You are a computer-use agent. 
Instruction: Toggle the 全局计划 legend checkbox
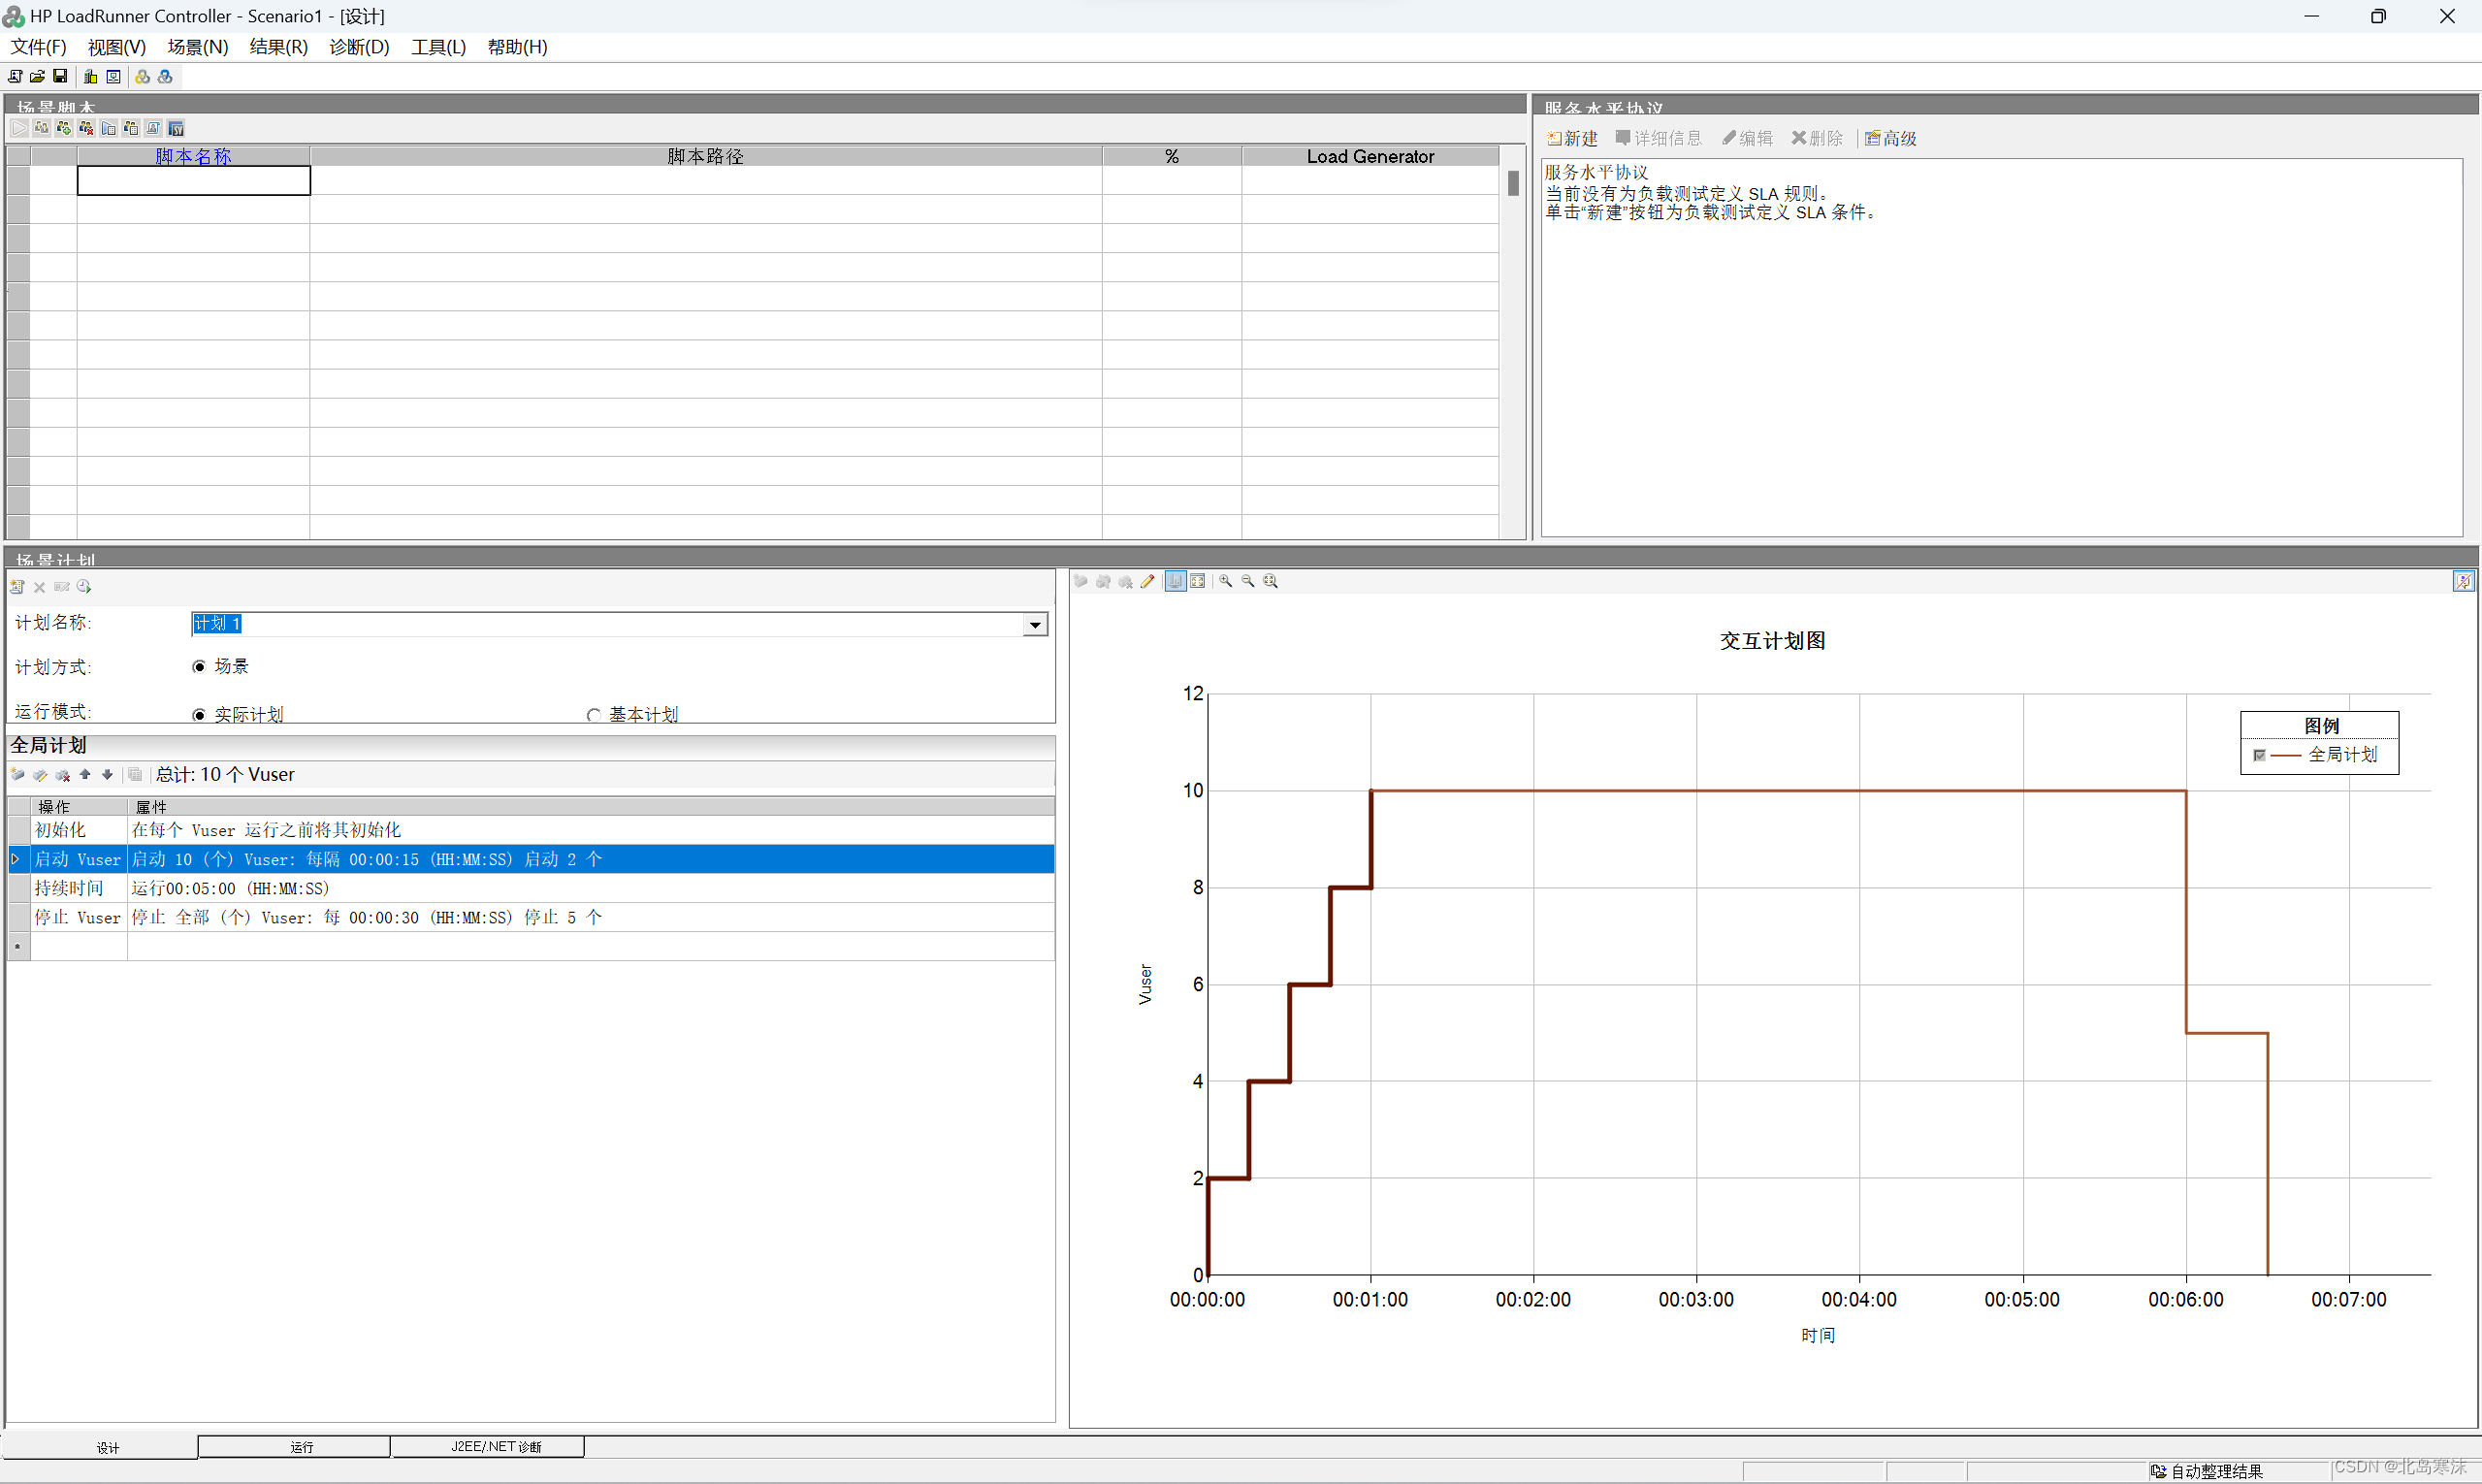click(2259, 755)
